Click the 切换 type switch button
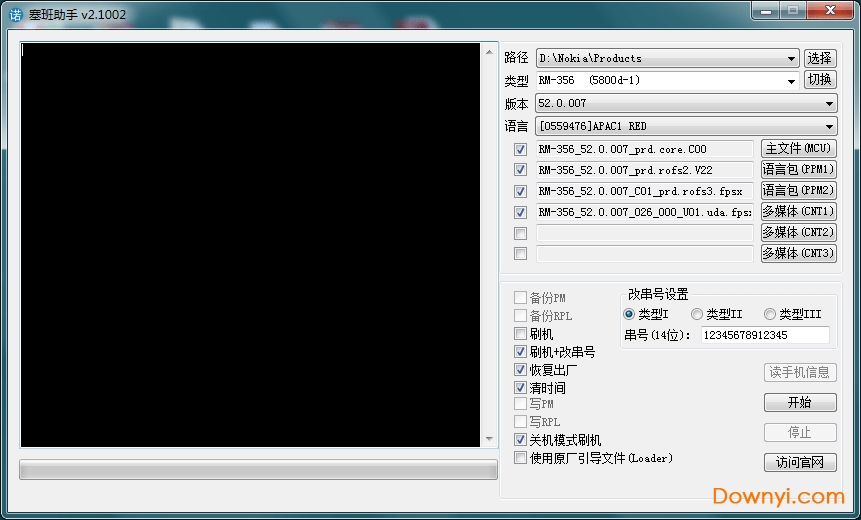This screenshot has height=520, width=861. coord(820,80)
